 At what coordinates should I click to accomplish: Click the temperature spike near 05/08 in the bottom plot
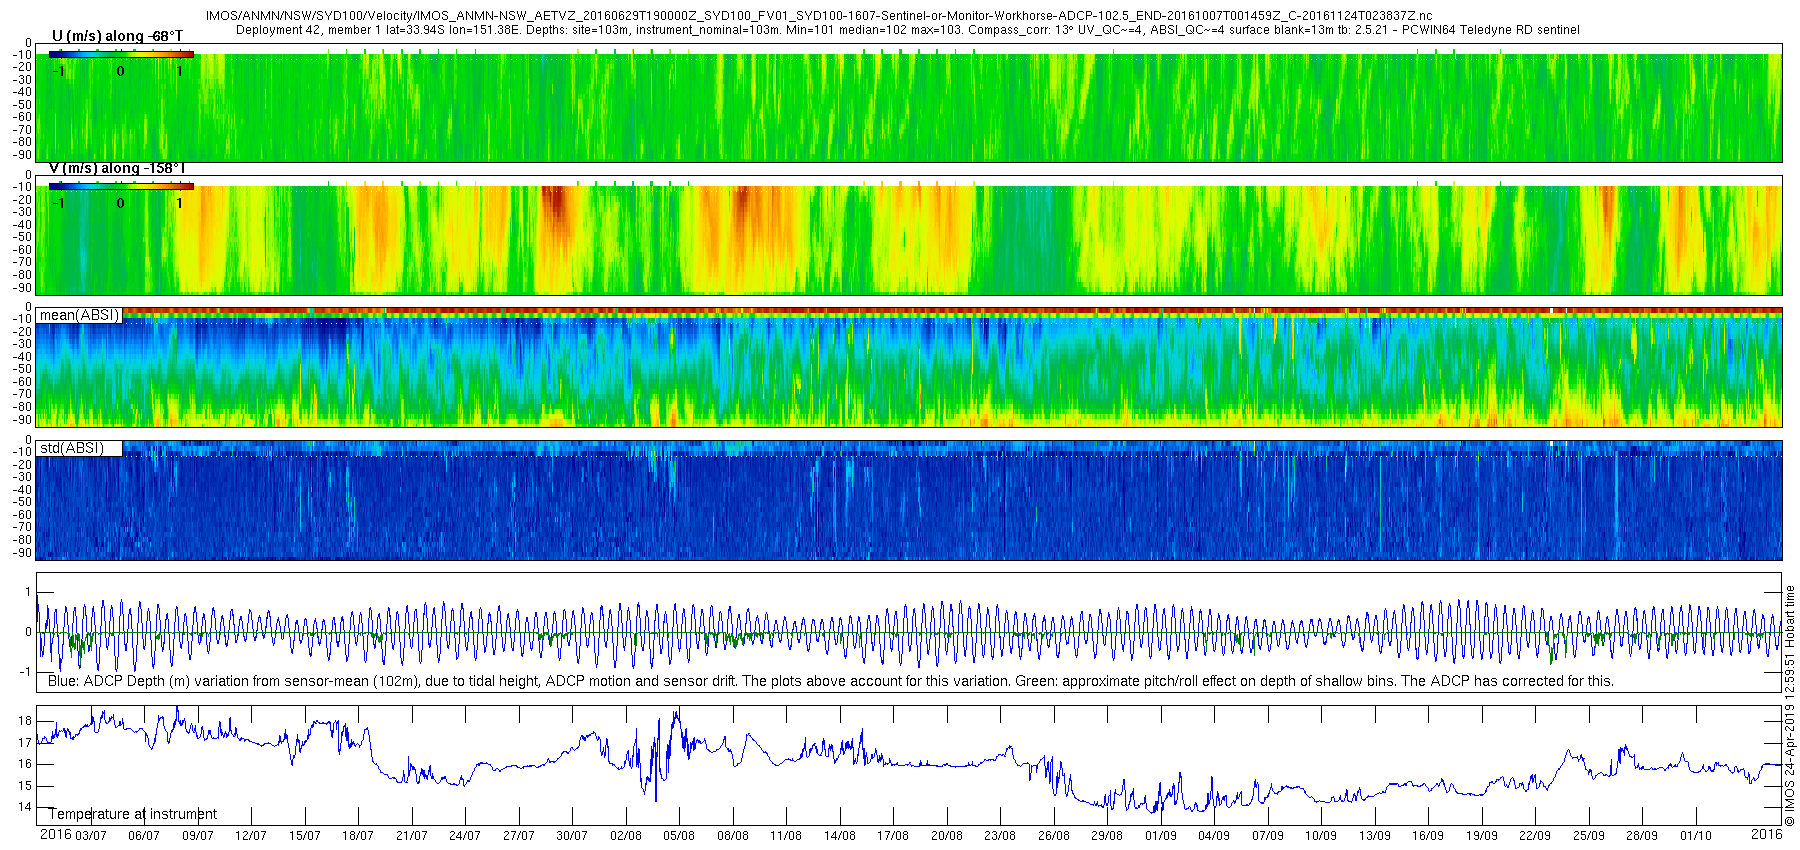click(x=677, y=728)
